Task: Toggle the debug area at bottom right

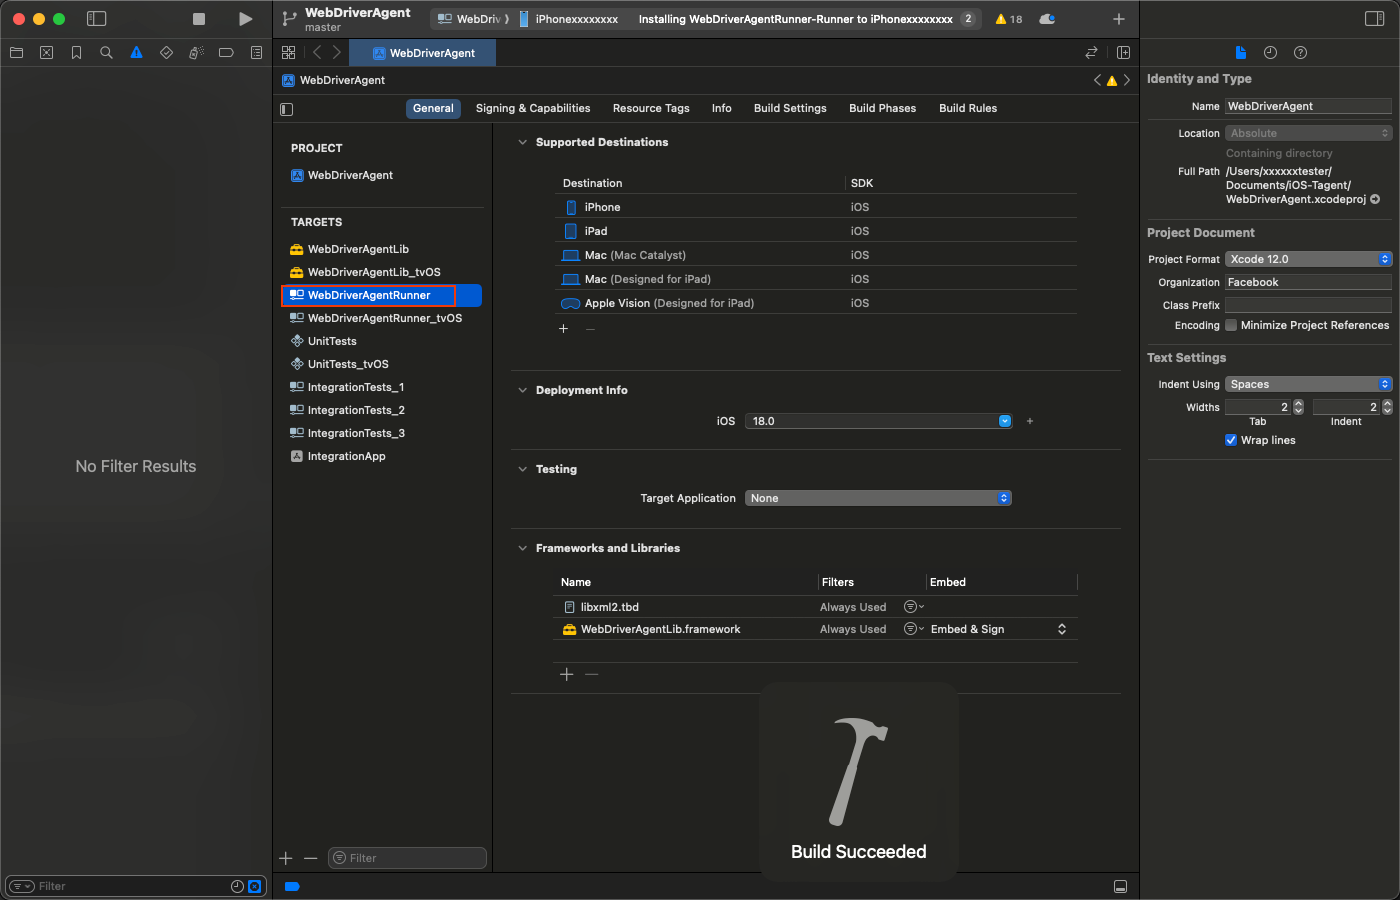Action: pyautogui.click(x=1120, y=887)
